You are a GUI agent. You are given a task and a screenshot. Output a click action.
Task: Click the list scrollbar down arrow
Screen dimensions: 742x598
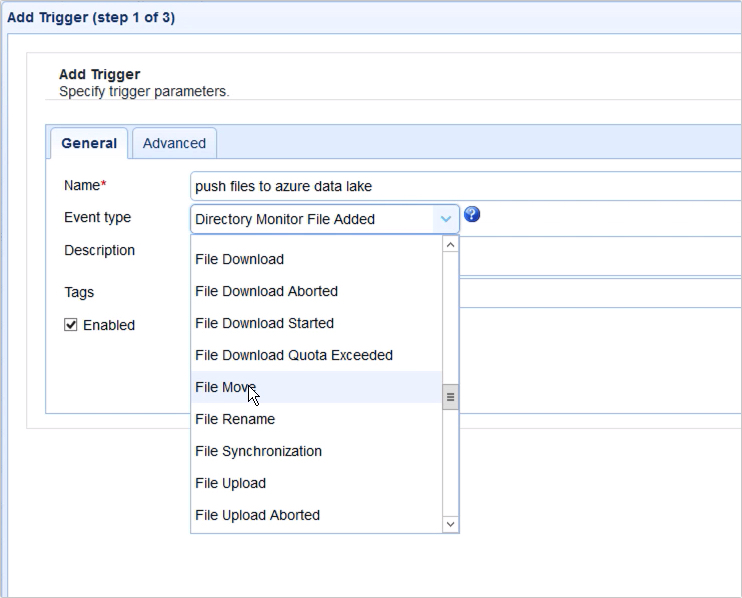tap(450, 524)
